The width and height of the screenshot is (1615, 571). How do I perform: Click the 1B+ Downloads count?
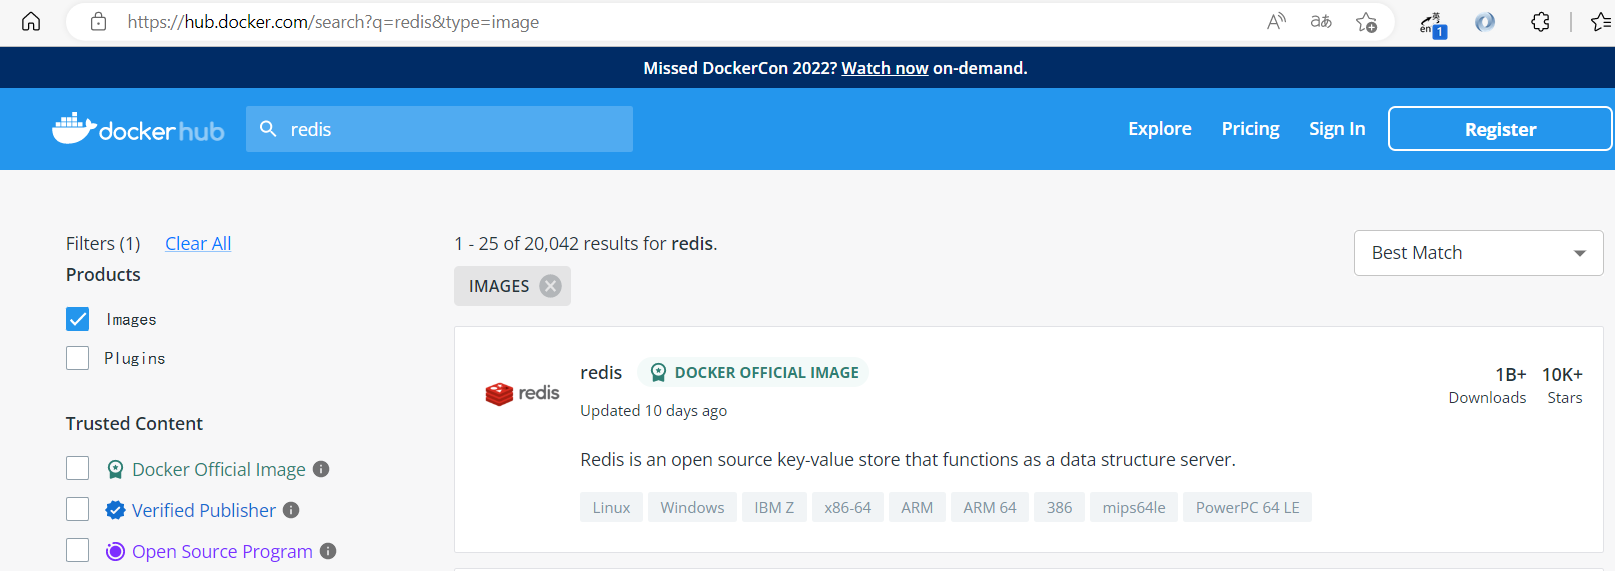(1488, 385)
